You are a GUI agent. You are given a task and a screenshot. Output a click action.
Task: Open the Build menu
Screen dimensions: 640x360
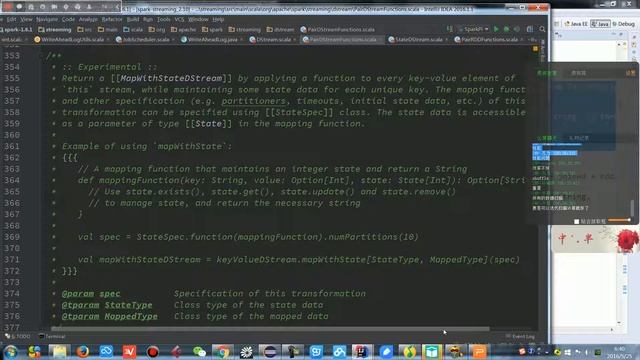133,19
